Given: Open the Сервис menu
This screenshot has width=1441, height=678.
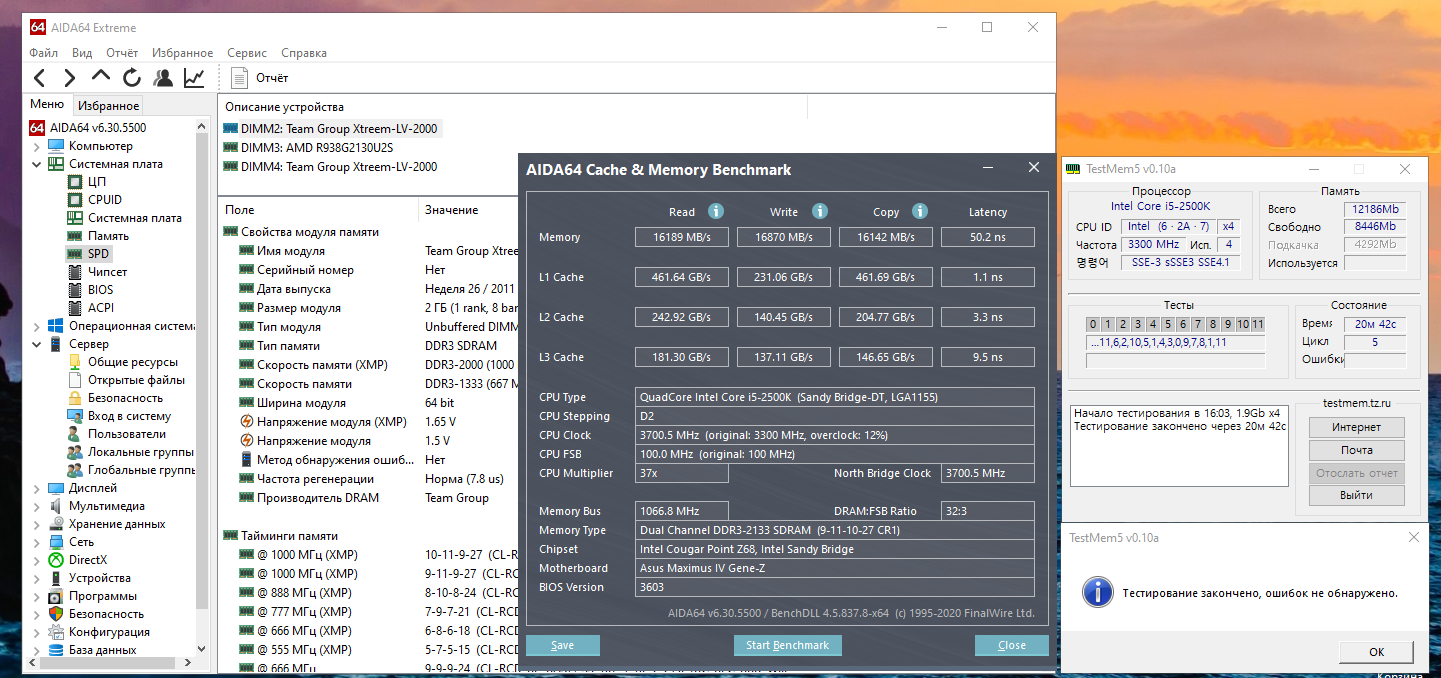Looking at the screenshot, I should click(x=247, y=53).
